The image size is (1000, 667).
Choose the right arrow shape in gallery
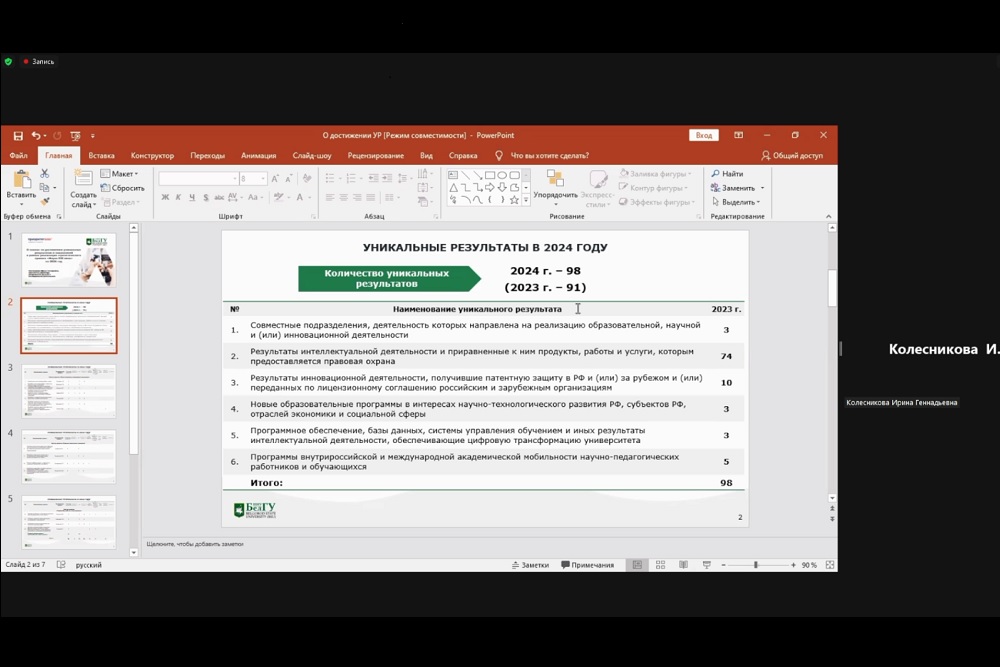(490, 187)
